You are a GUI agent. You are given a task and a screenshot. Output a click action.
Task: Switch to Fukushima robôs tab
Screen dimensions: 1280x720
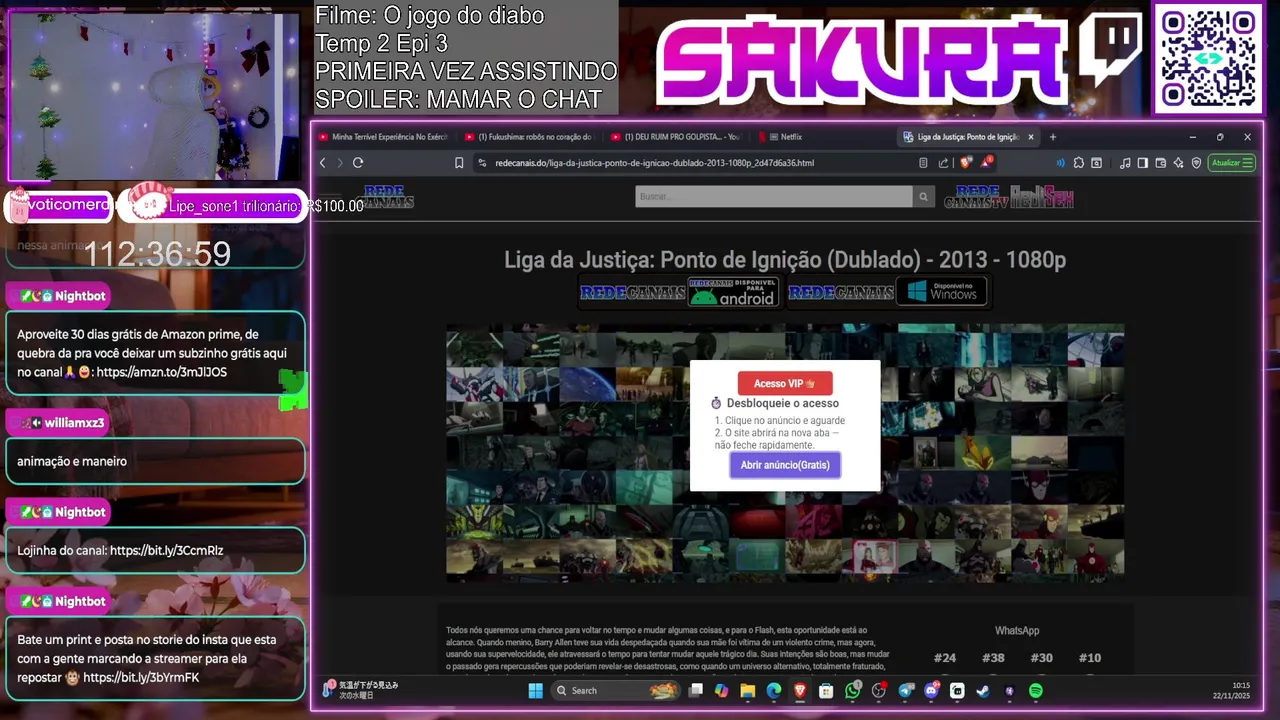(x=530, y=137)
